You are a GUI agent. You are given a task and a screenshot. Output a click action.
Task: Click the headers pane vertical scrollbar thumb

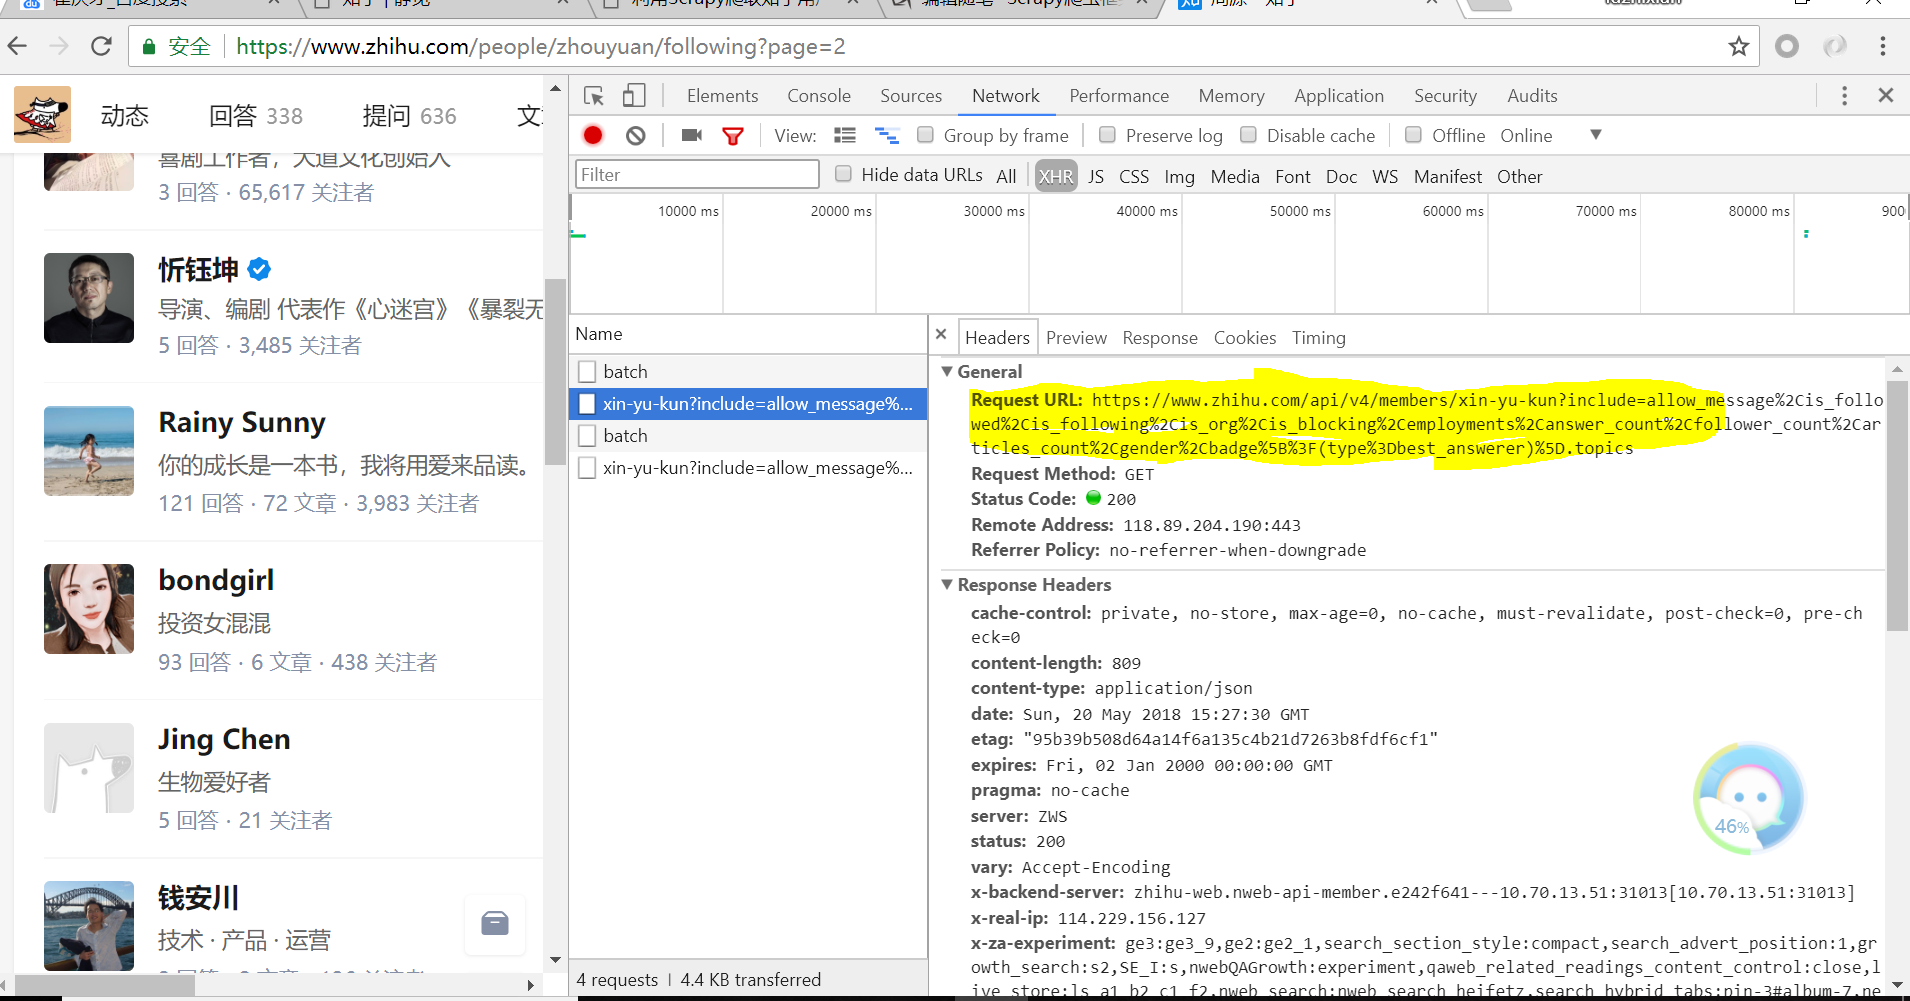pos(1897,505)
